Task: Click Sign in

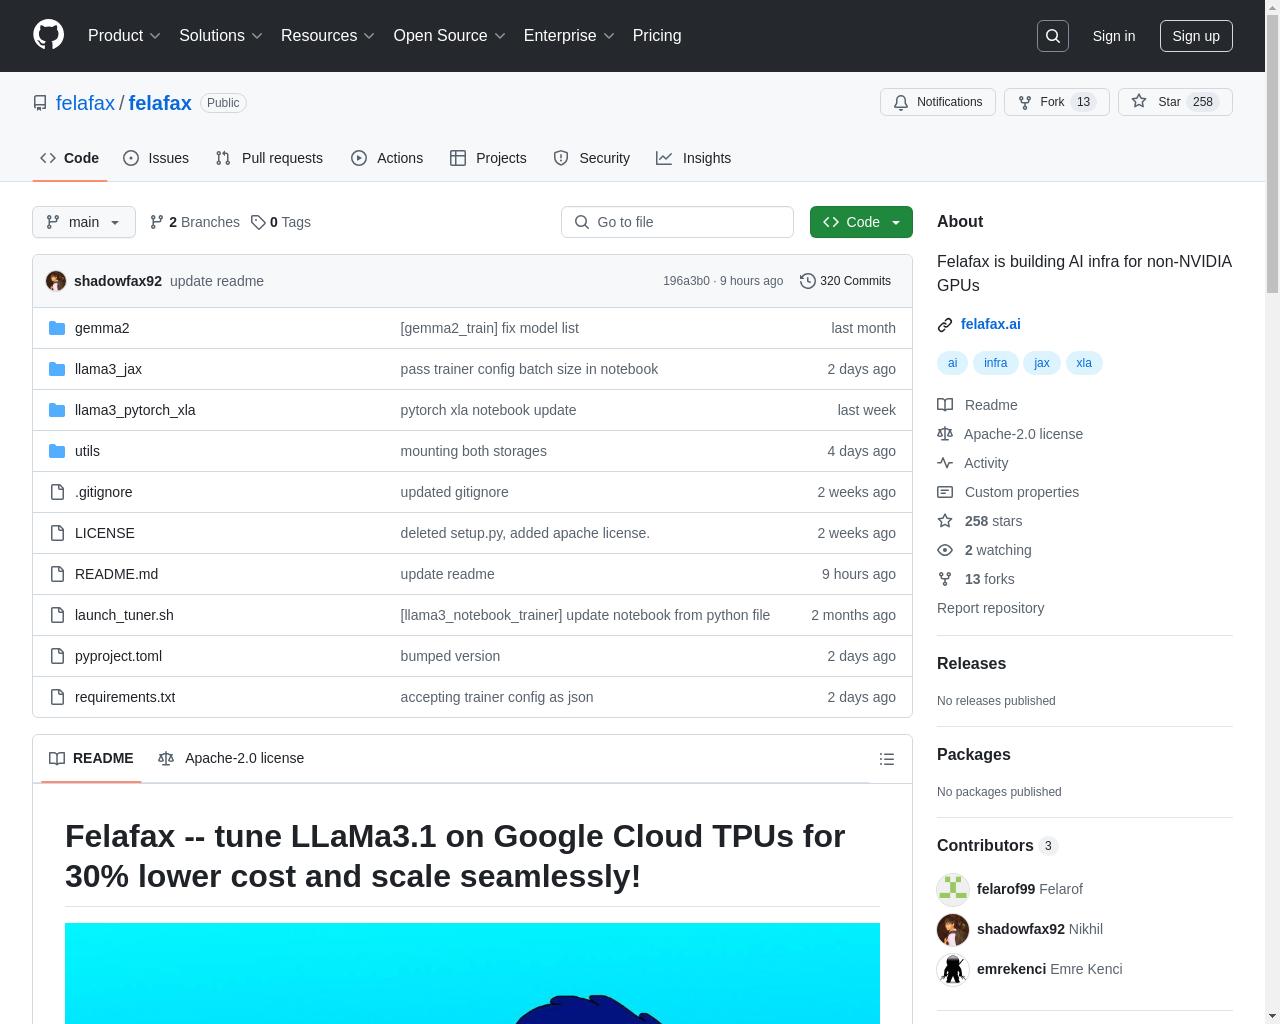Action: (x=1113, y=36)
